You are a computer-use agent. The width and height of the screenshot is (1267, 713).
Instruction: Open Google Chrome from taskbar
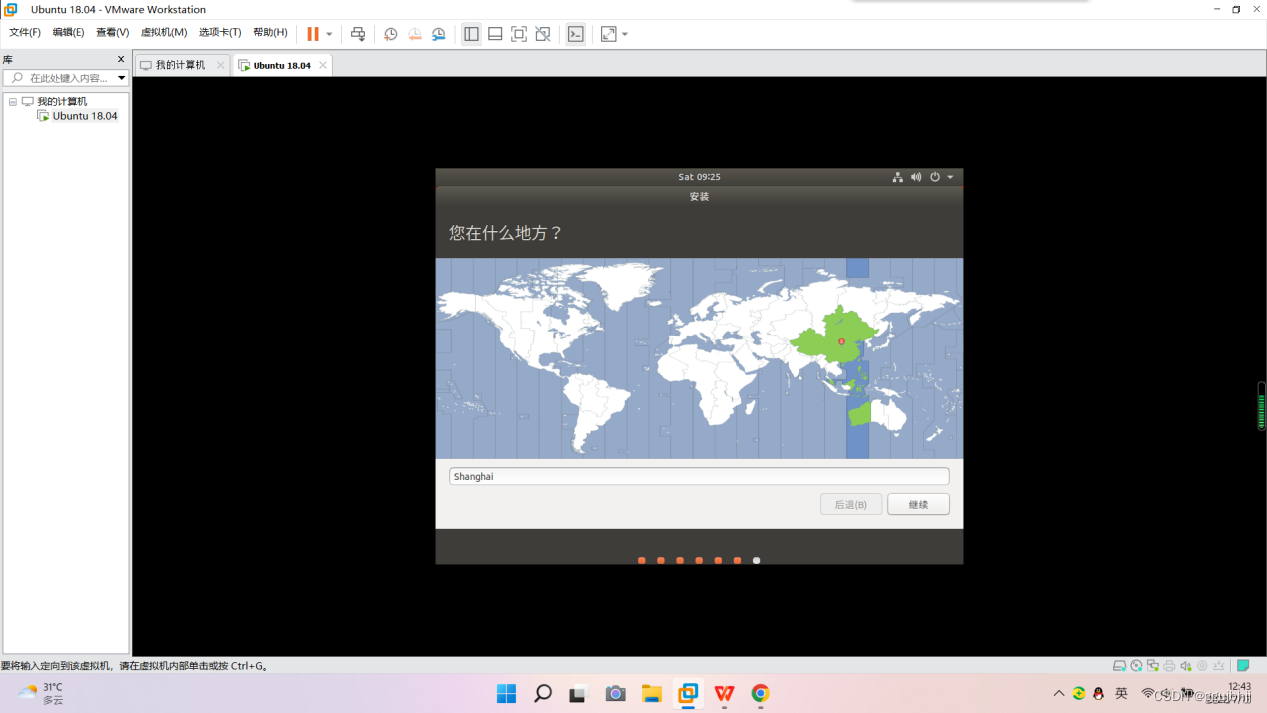click(x=760, y=693)
